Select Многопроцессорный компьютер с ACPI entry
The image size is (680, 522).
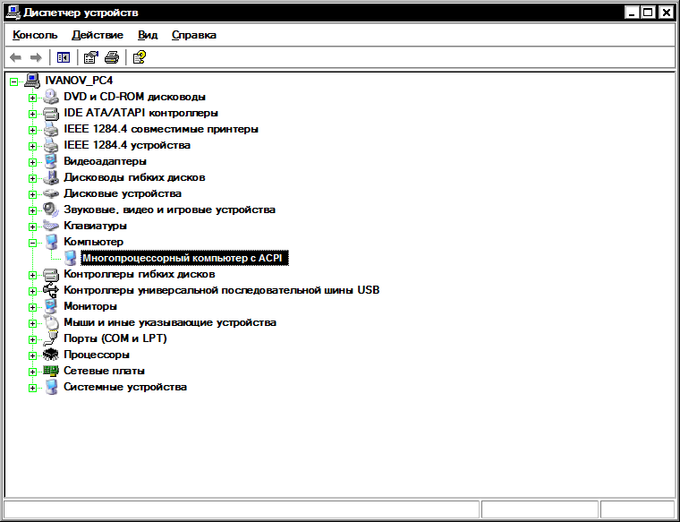tap(184, 258)
